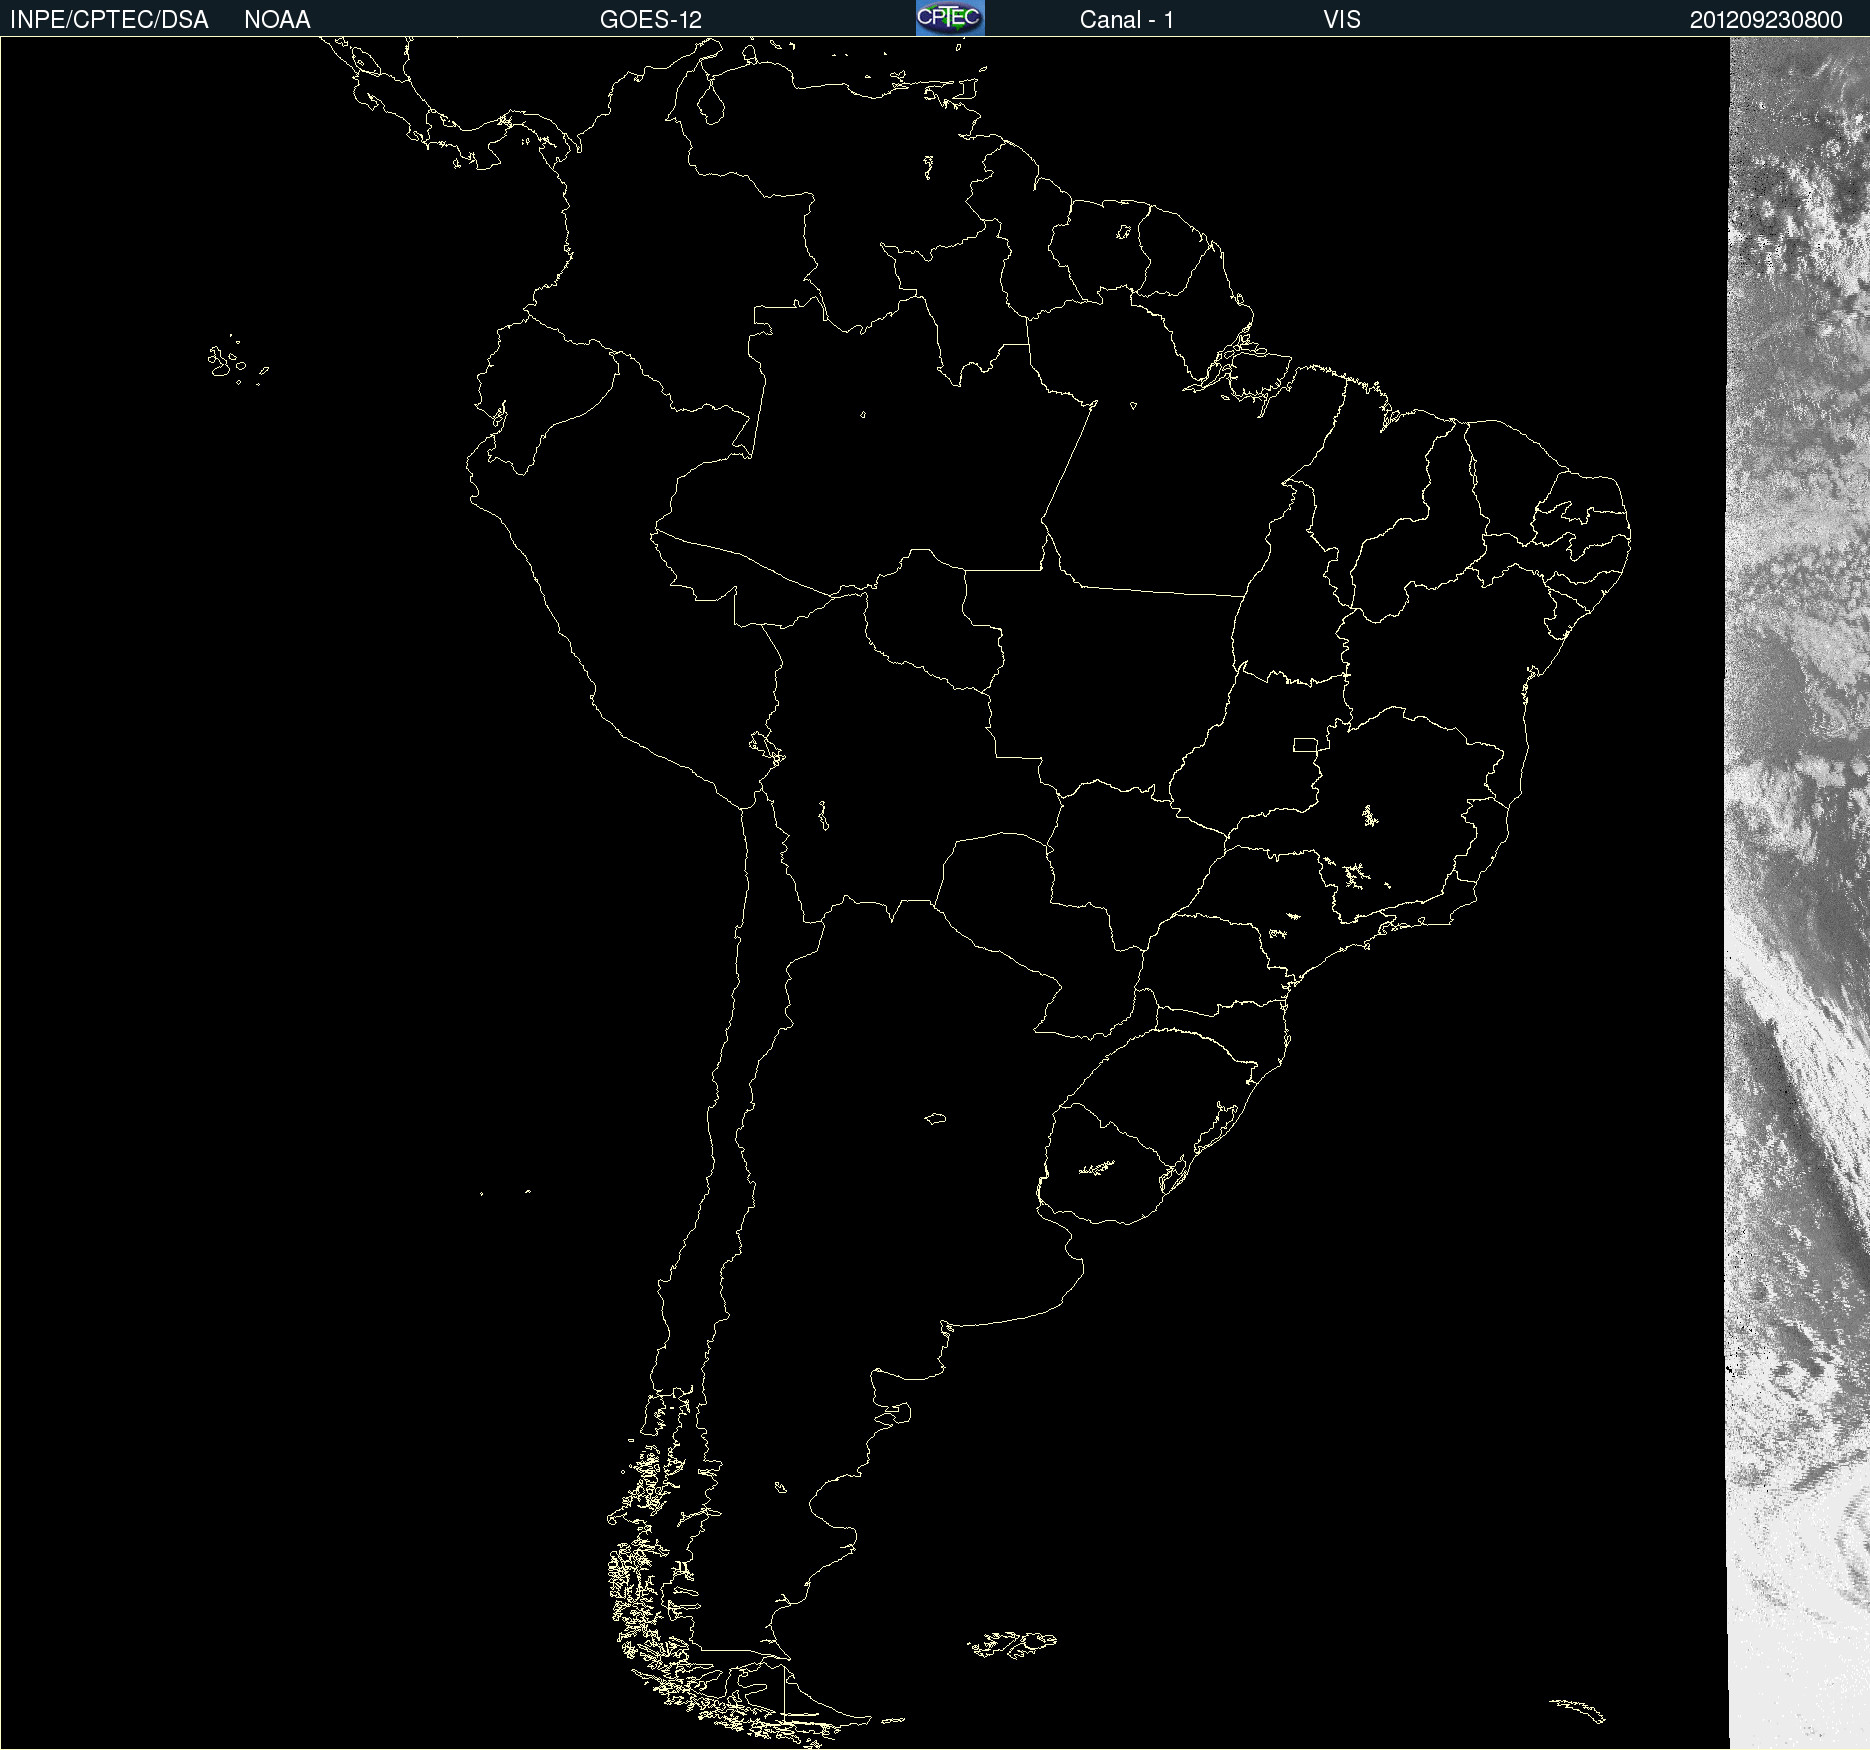
Task: Click the GOES-12 satellite label
Action: point(651,20)
